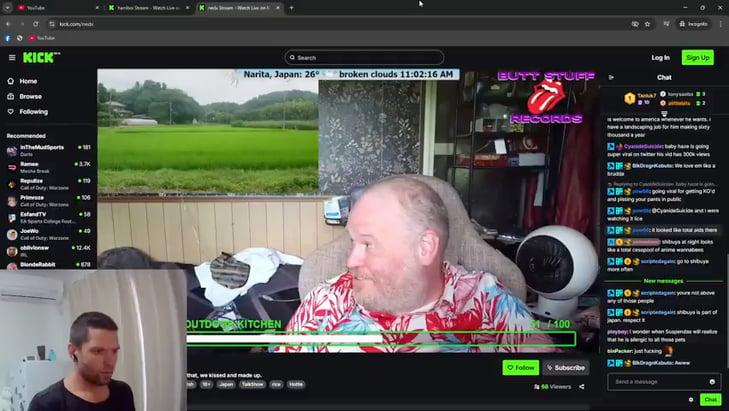Open oblivionsw recommended channel

tap(48, 251)
